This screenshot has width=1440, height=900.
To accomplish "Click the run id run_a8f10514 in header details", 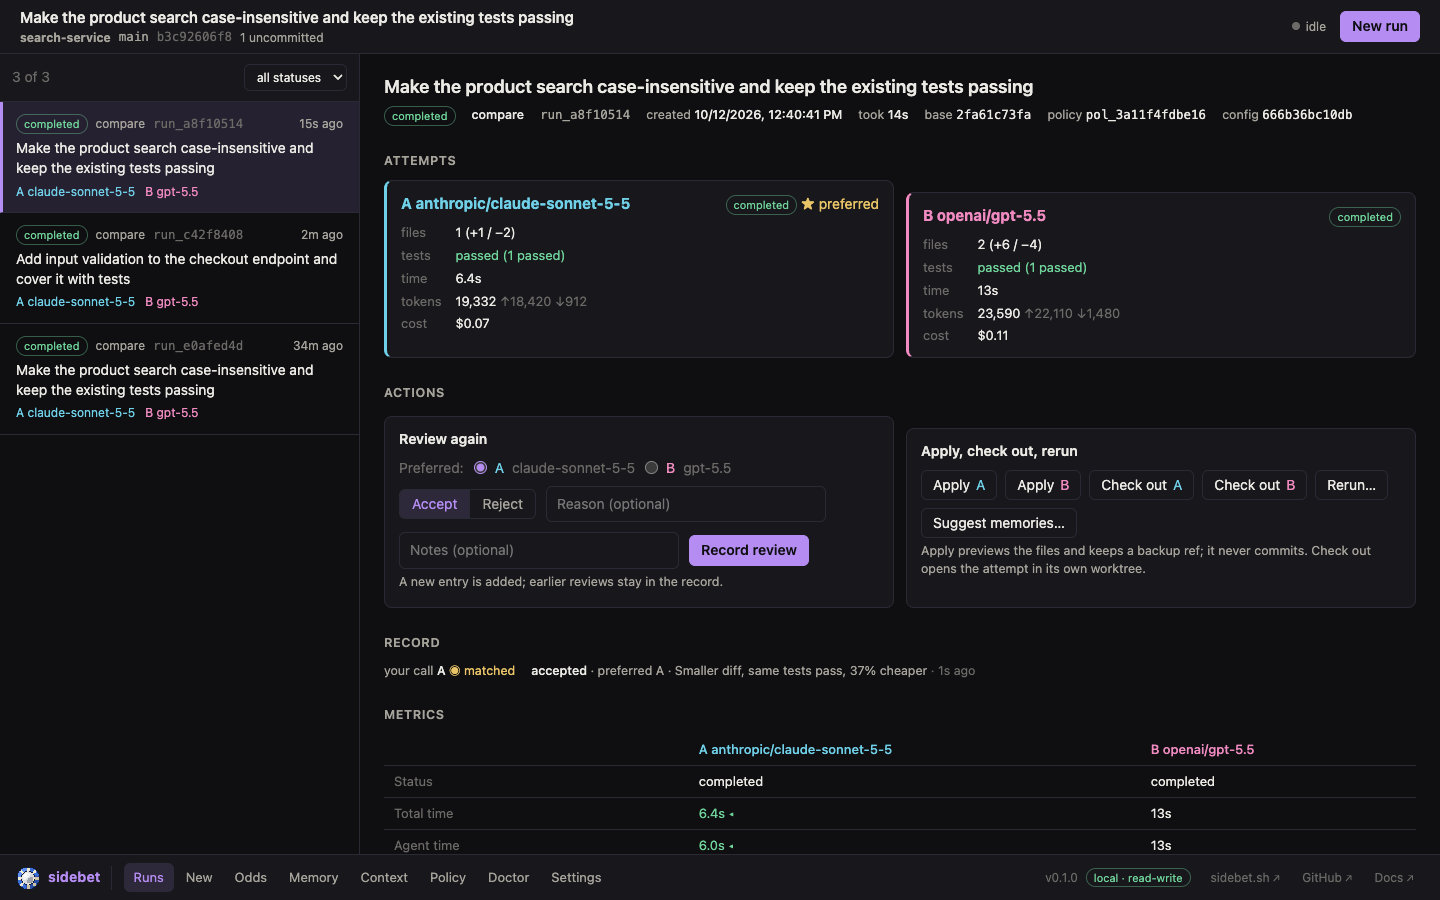I will [585, 115].
